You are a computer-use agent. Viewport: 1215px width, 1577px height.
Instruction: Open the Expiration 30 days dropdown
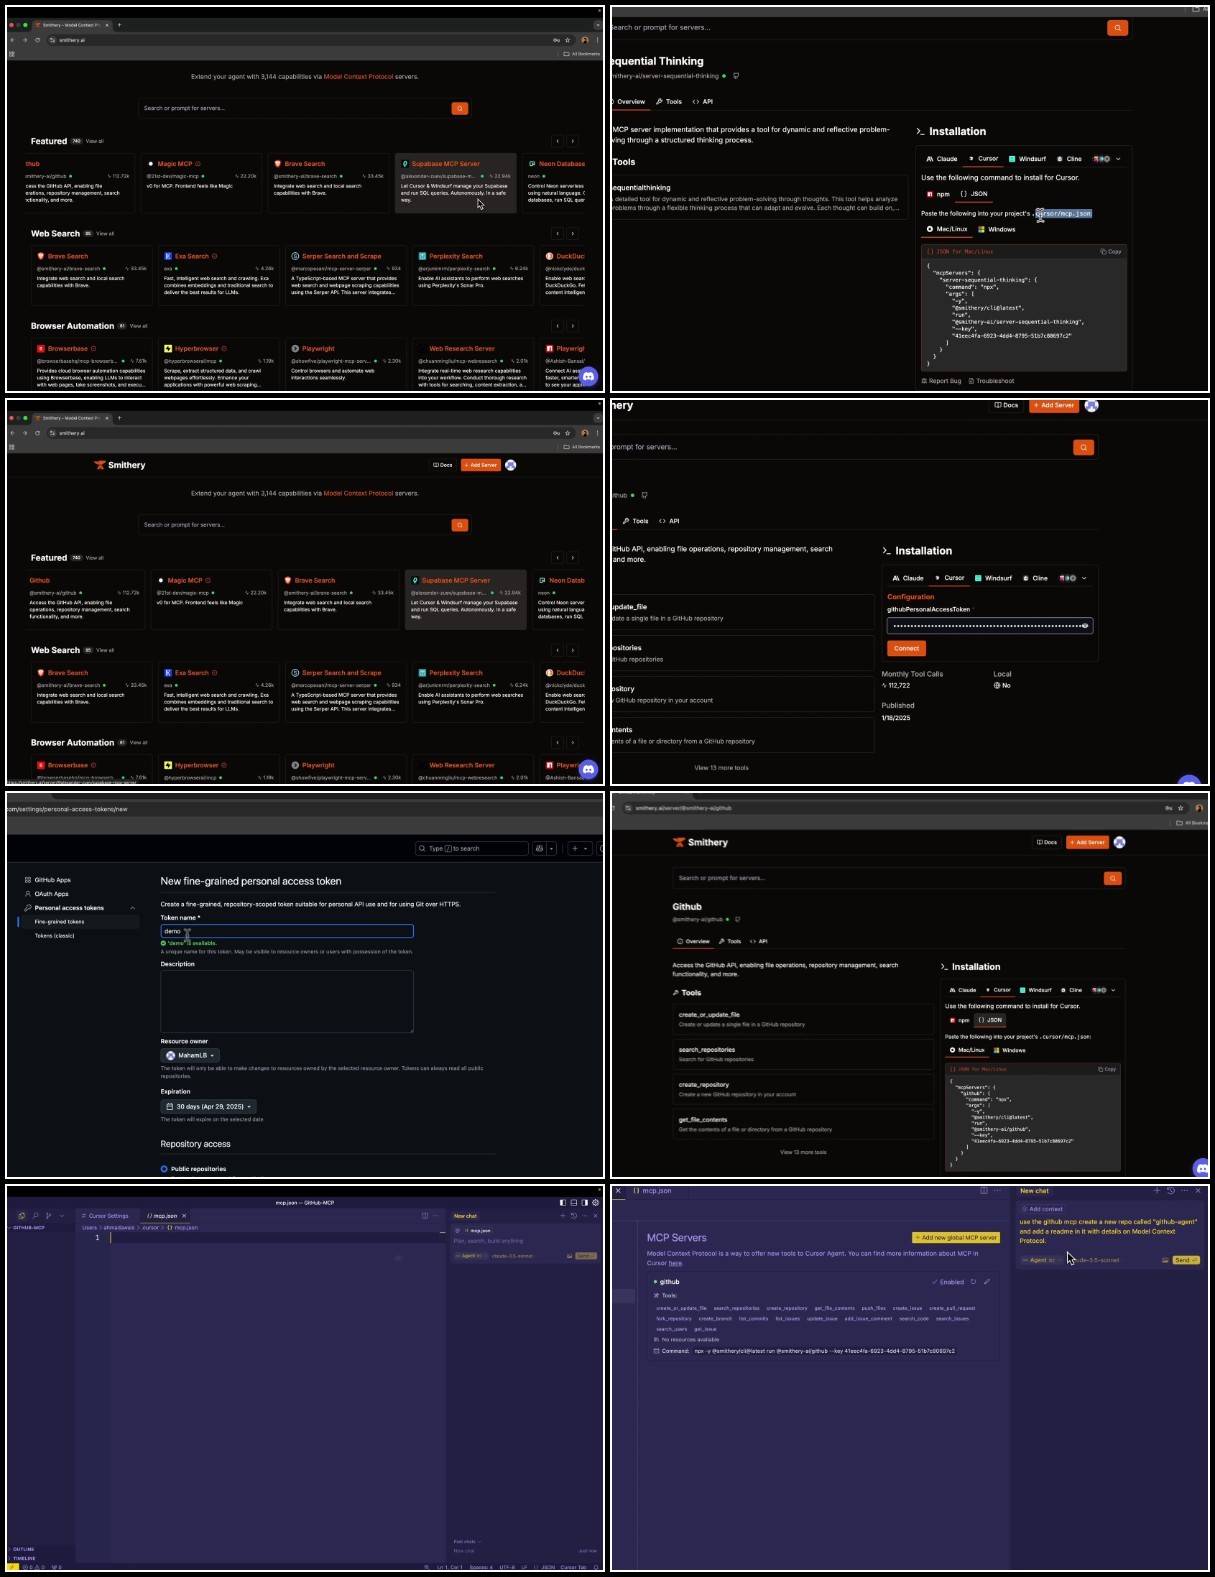[209, 1106]
